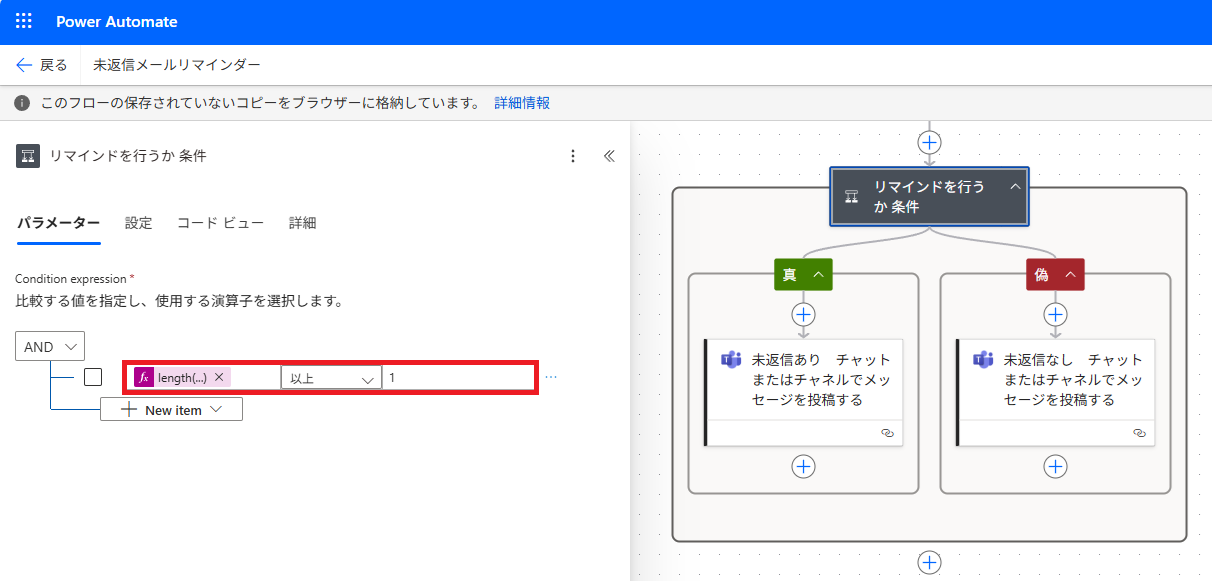Click the fx icon on the length expression
The width and height of the screenshot is (1212, 581).
pos(146,377)
